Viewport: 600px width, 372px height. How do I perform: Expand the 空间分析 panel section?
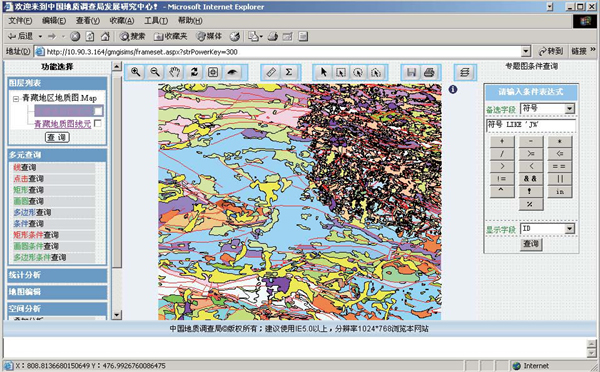[x=57, y=308]
